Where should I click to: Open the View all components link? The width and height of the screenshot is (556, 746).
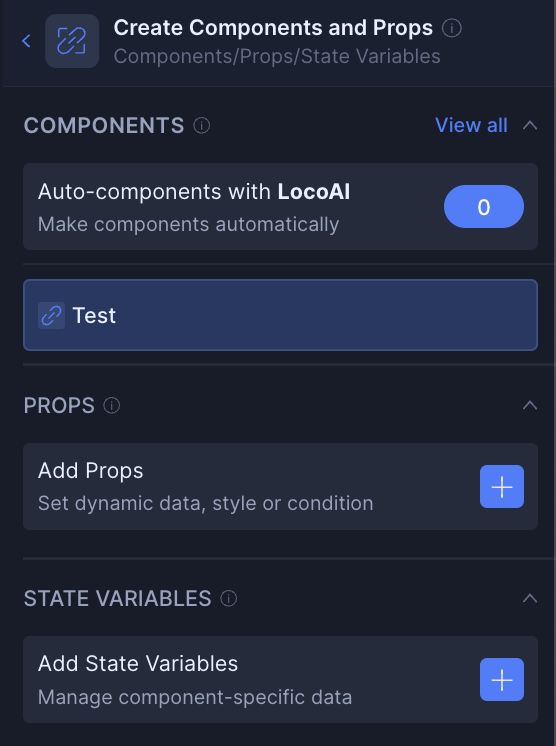click(x=471, y=126)
